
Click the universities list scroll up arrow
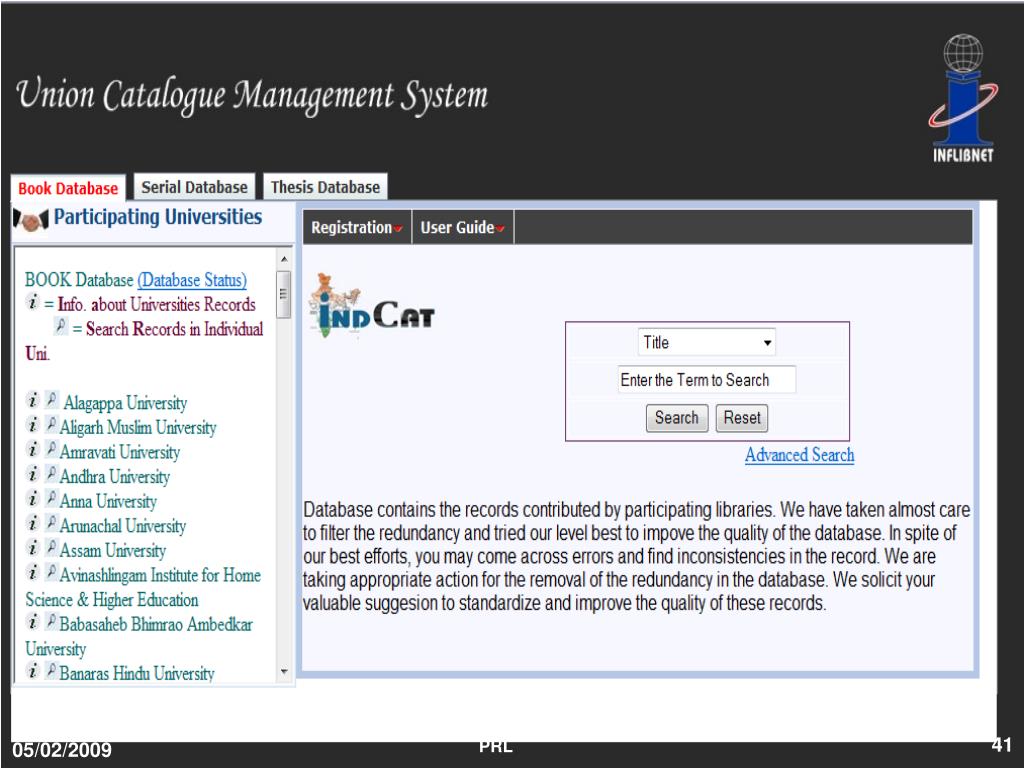[283, 259]
